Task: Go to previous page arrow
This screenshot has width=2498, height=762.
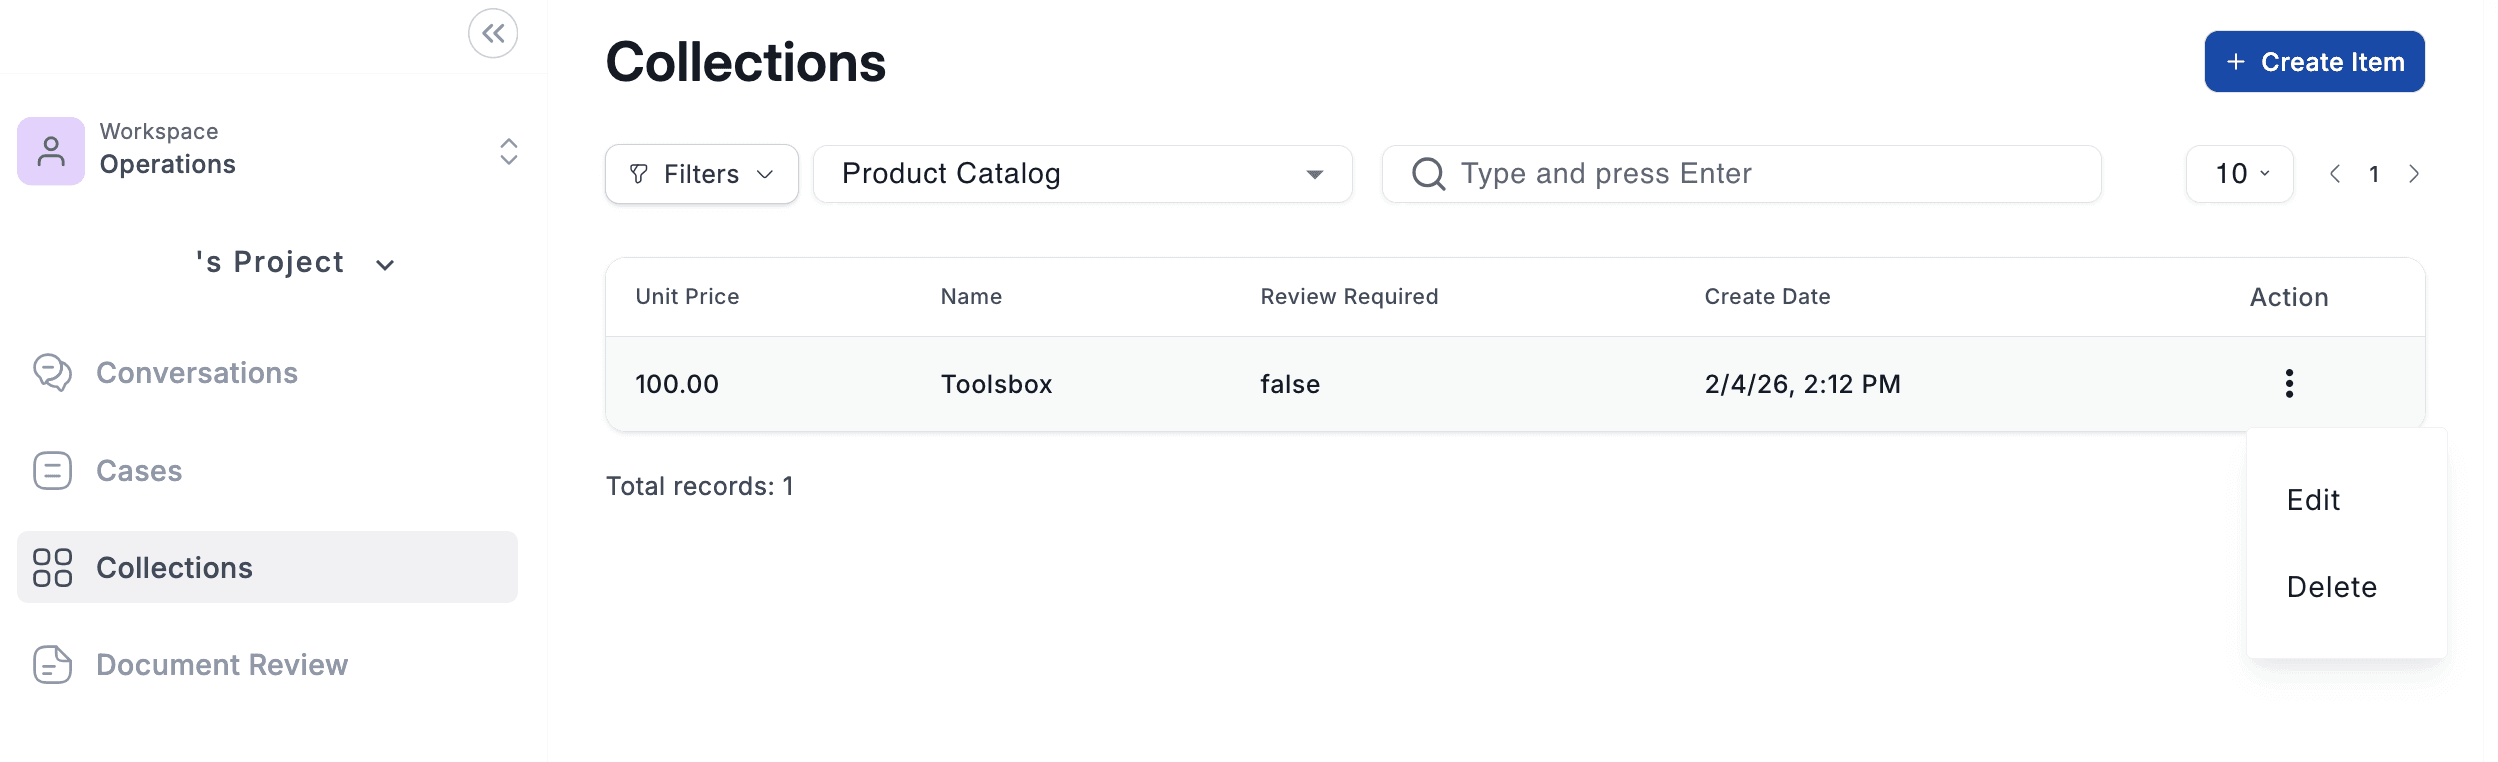Action: 2335,174
